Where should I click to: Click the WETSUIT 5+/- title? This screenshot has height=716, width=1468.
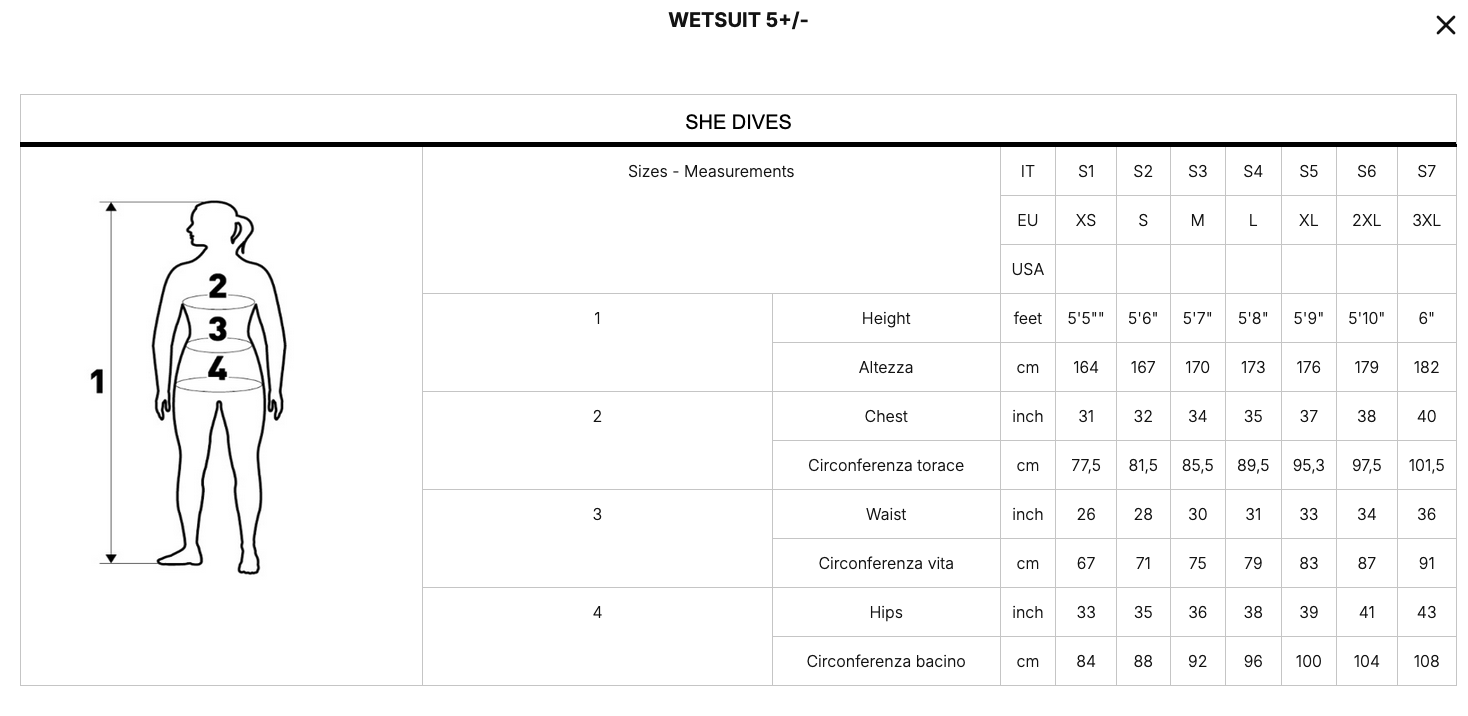[738, 20]
